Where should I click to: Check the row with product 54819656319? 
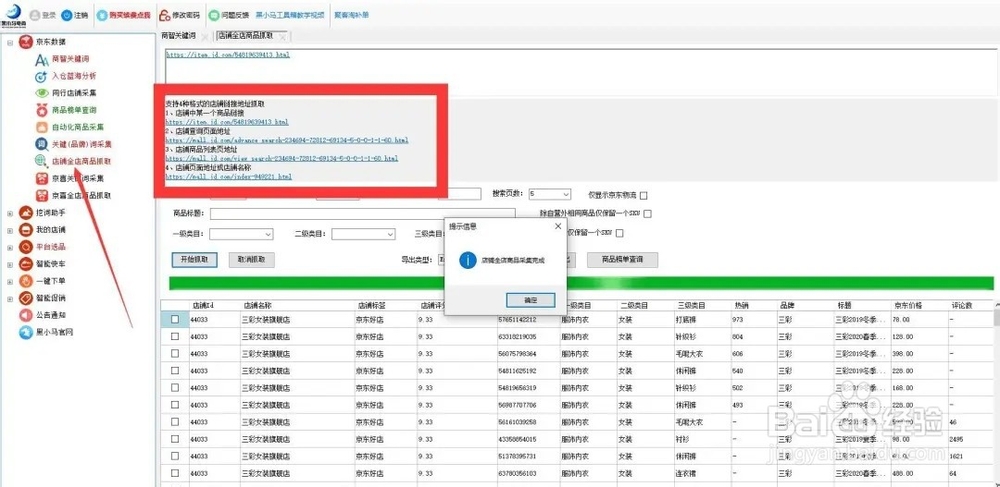175,388
